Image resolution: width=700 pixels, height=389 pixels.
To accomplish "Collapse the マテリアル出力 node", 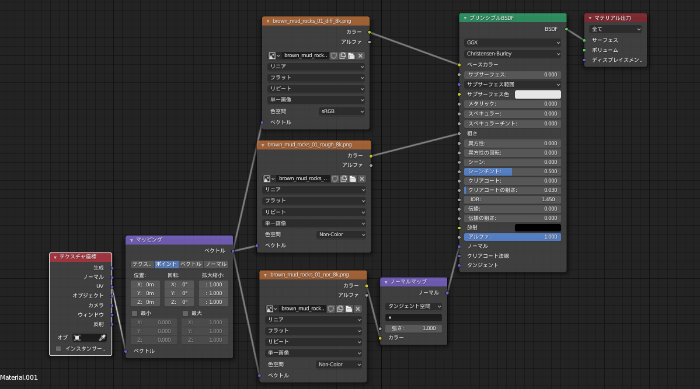I will (590, 18).
